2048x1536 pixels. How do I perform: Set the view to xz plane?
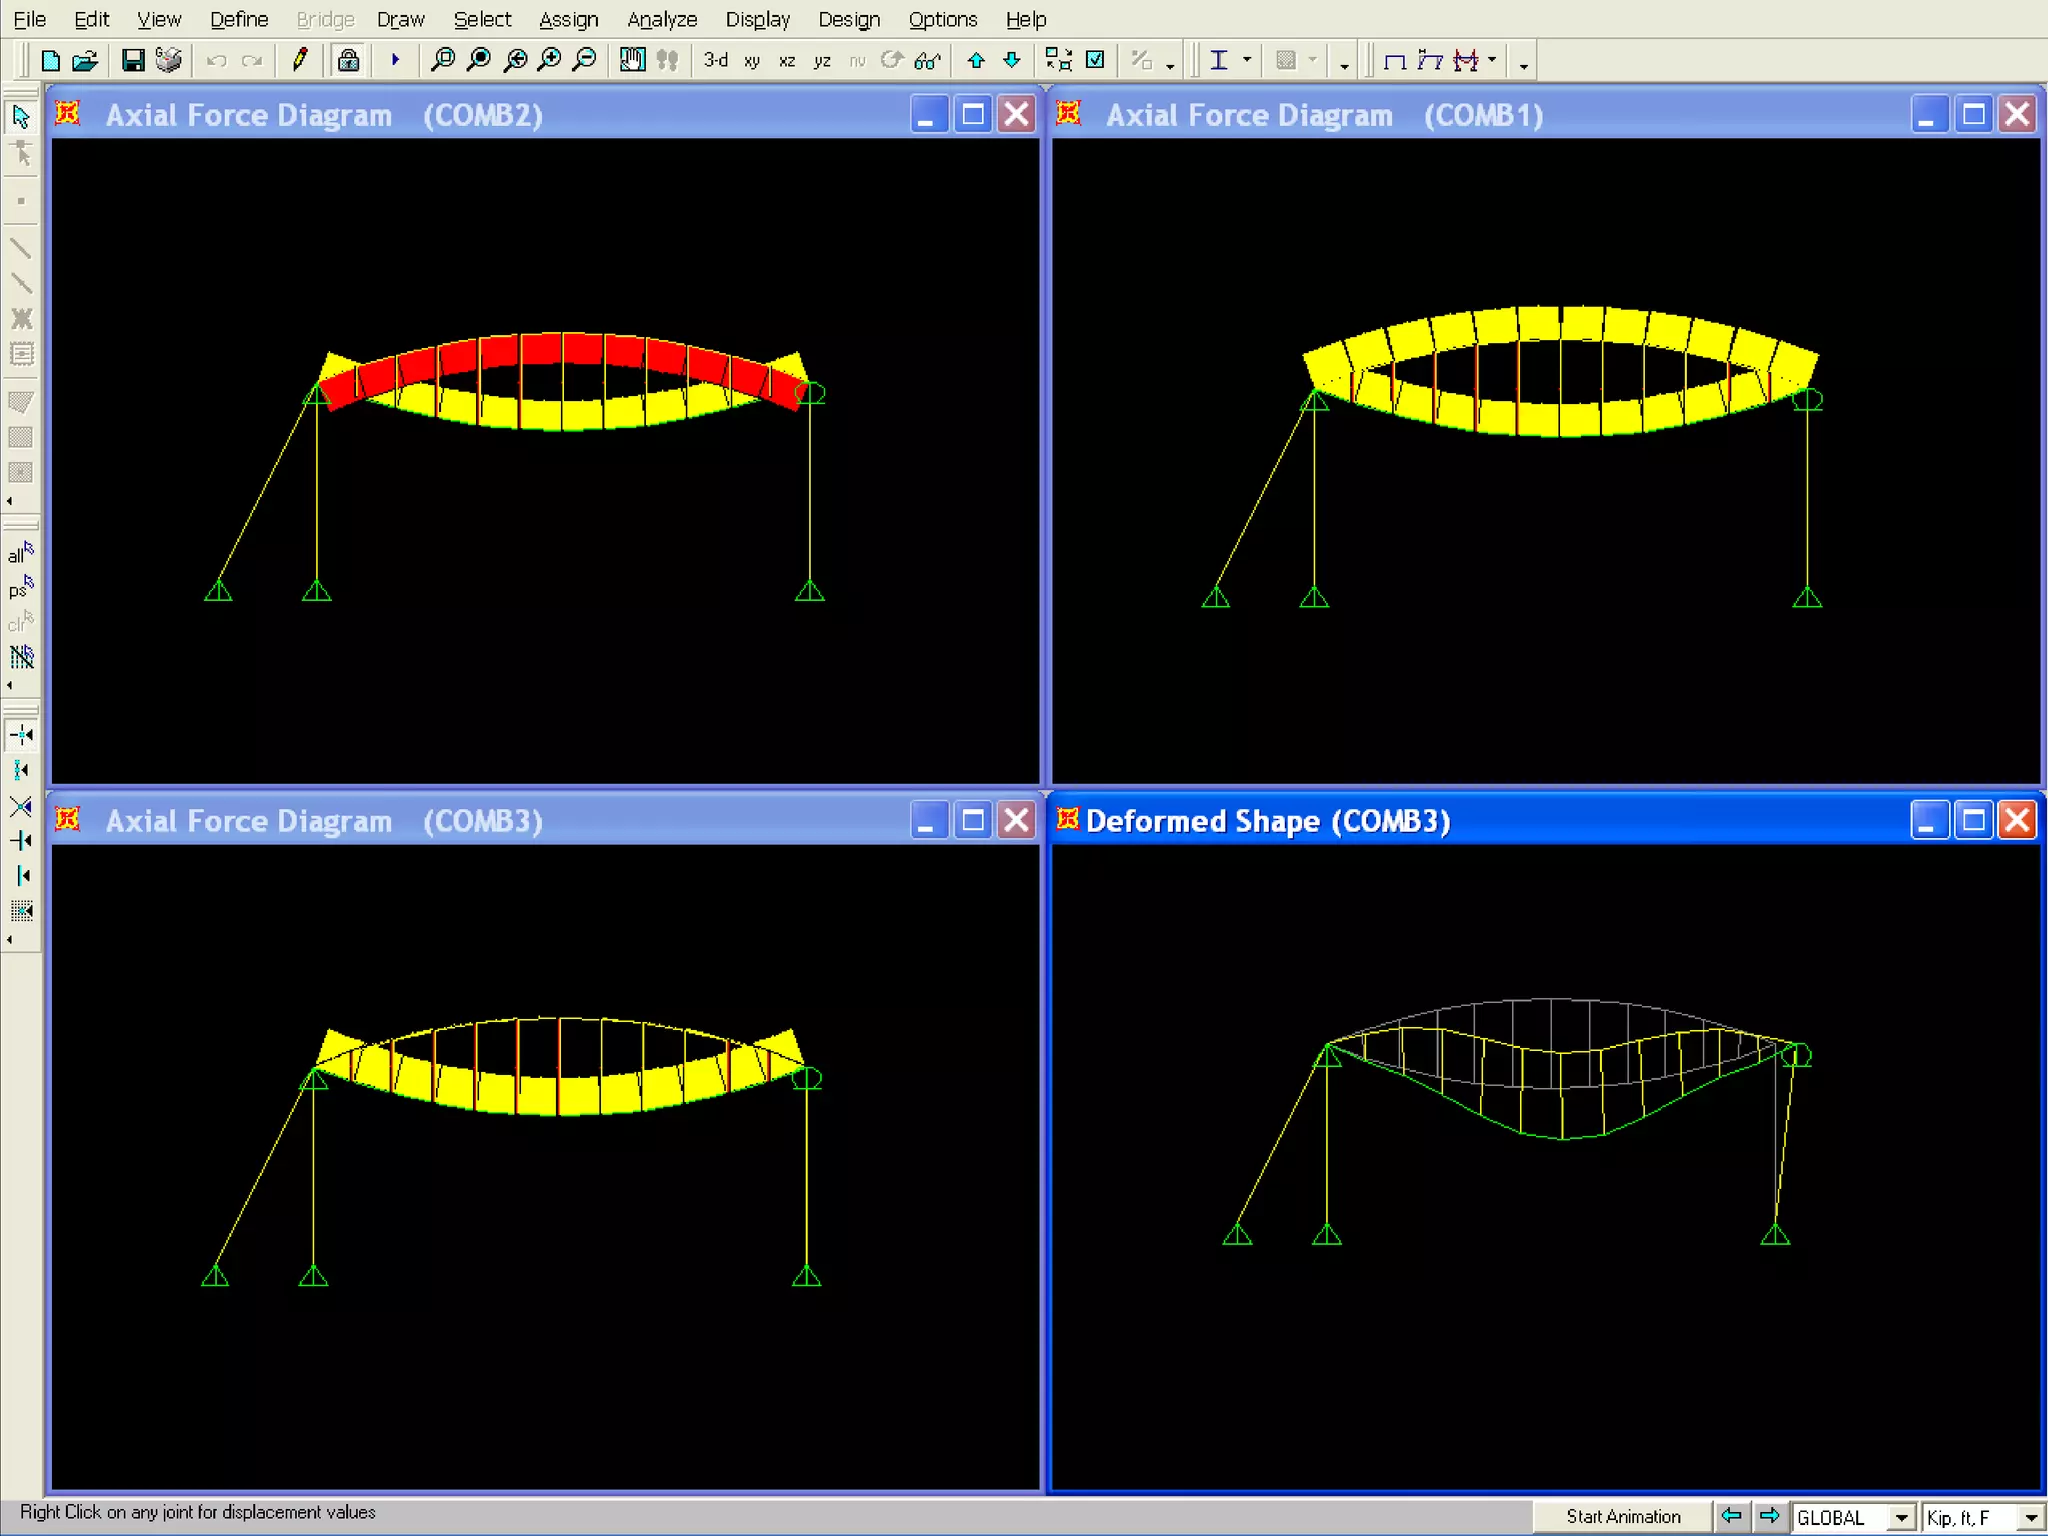(x=787, y=61)
